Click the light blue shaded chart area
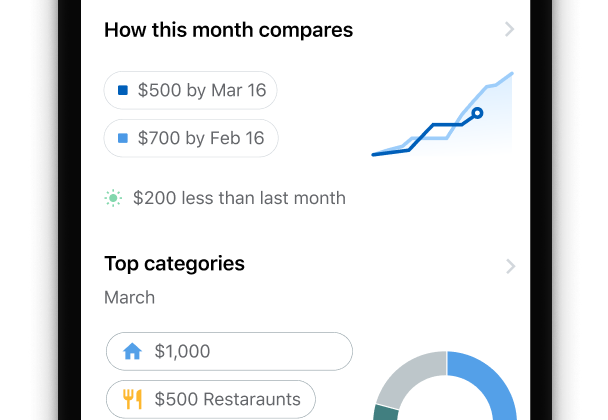This screenshot has width=608, height=420. coord(492,130)
